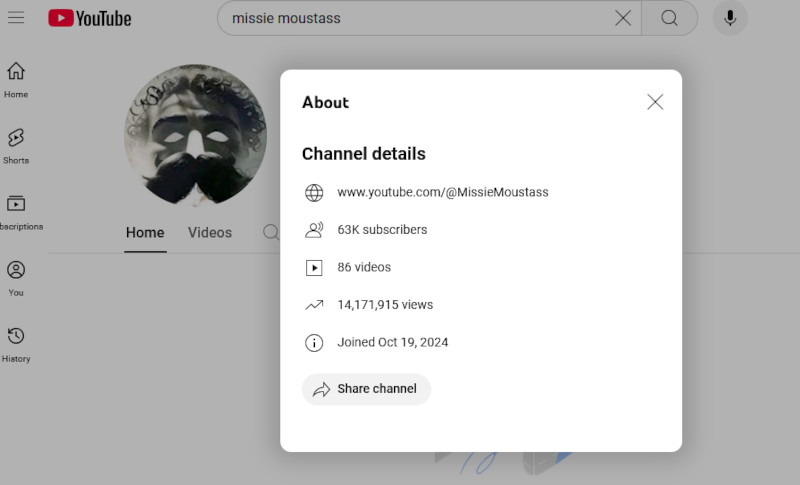Image resolution: width=800 pixels, height=485 pixels.
Task: Click the 'Channel details' heading
Action: click(363, 154)
